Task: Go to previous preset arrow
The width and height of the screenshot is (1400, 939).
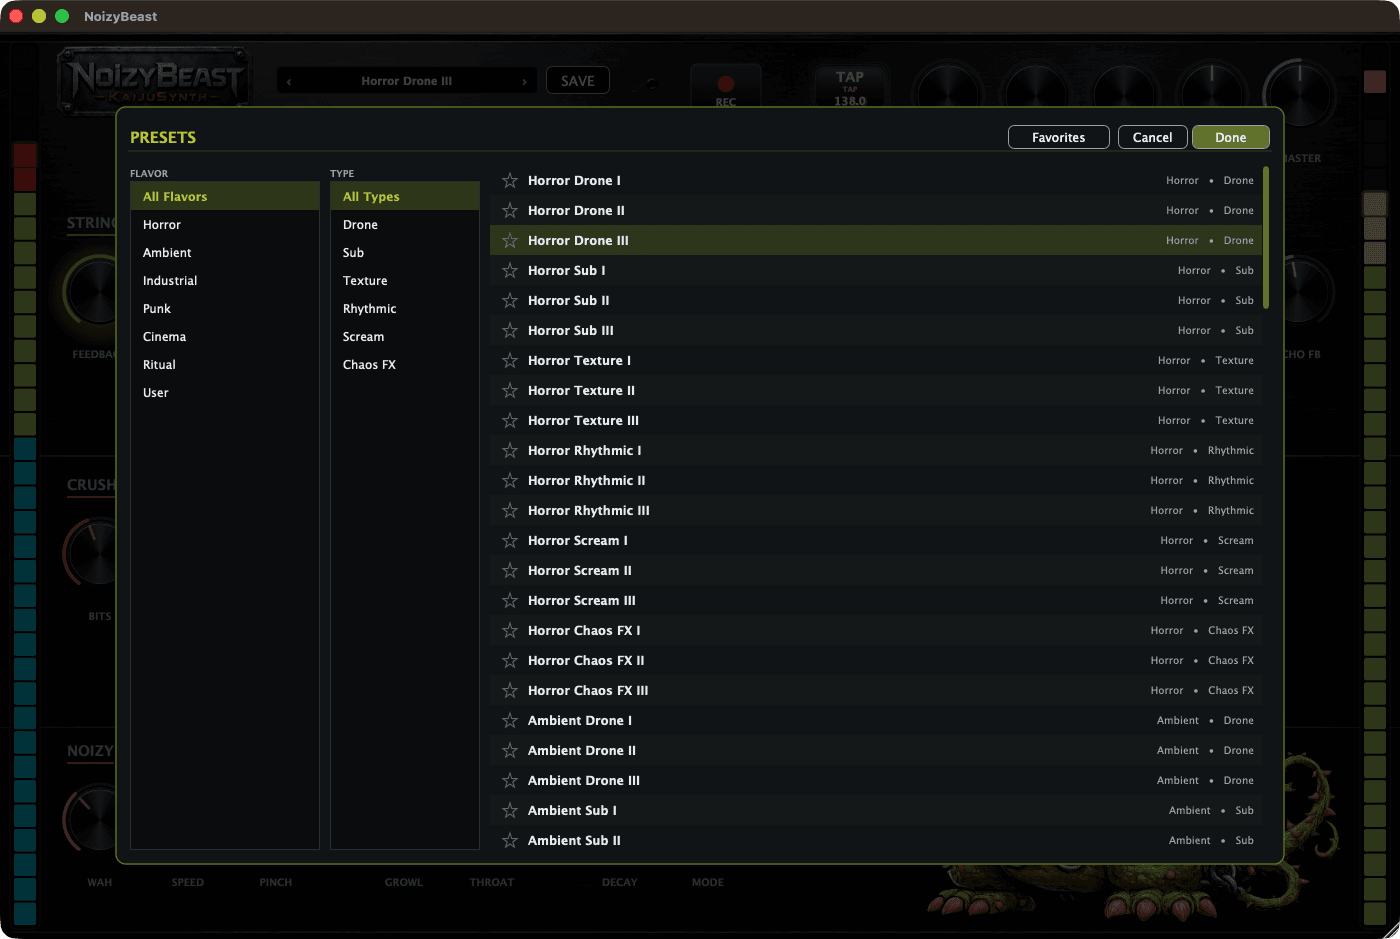Action: (x=289, y=82)
